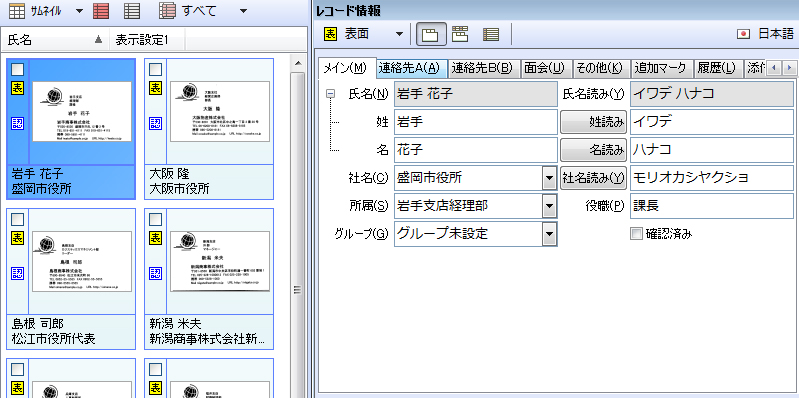Click the 表示設定1 column header
The image size is (799, 398).
(147, 40)
